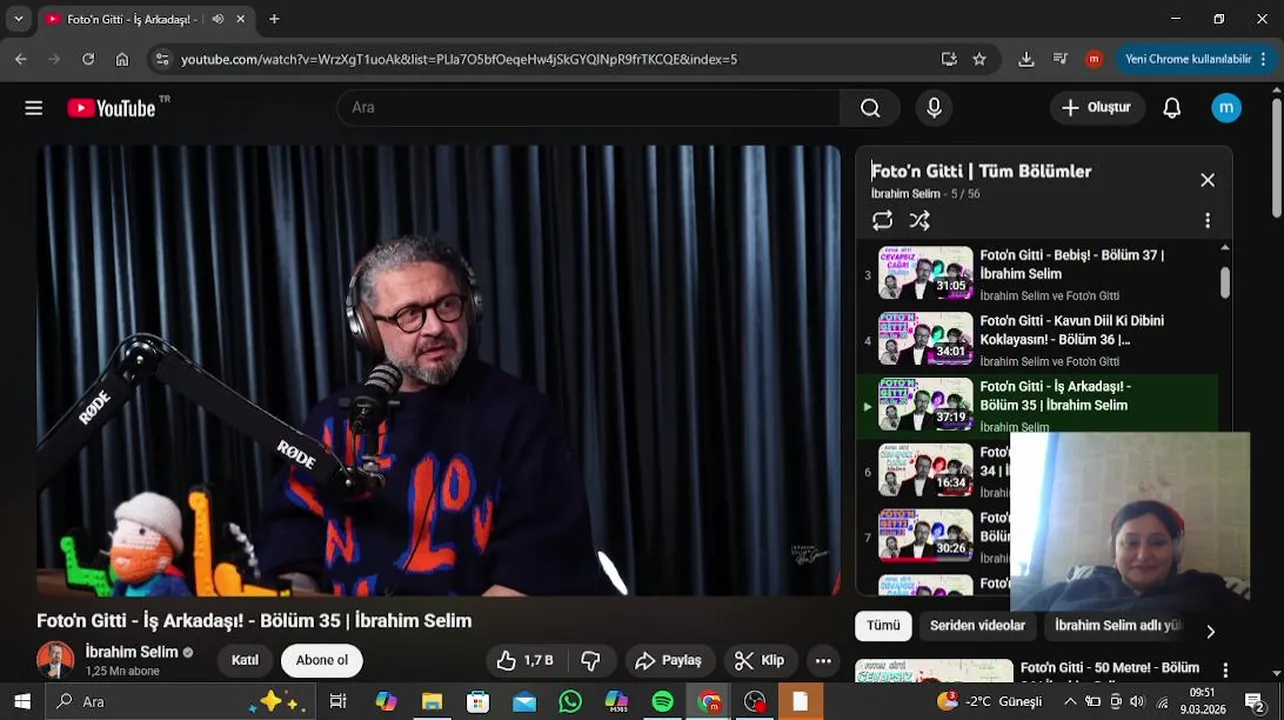This screenshot has width=1284, height=720.
Task: Click the YouTube search field 'Ara'
Action: [x=589, y=108]
